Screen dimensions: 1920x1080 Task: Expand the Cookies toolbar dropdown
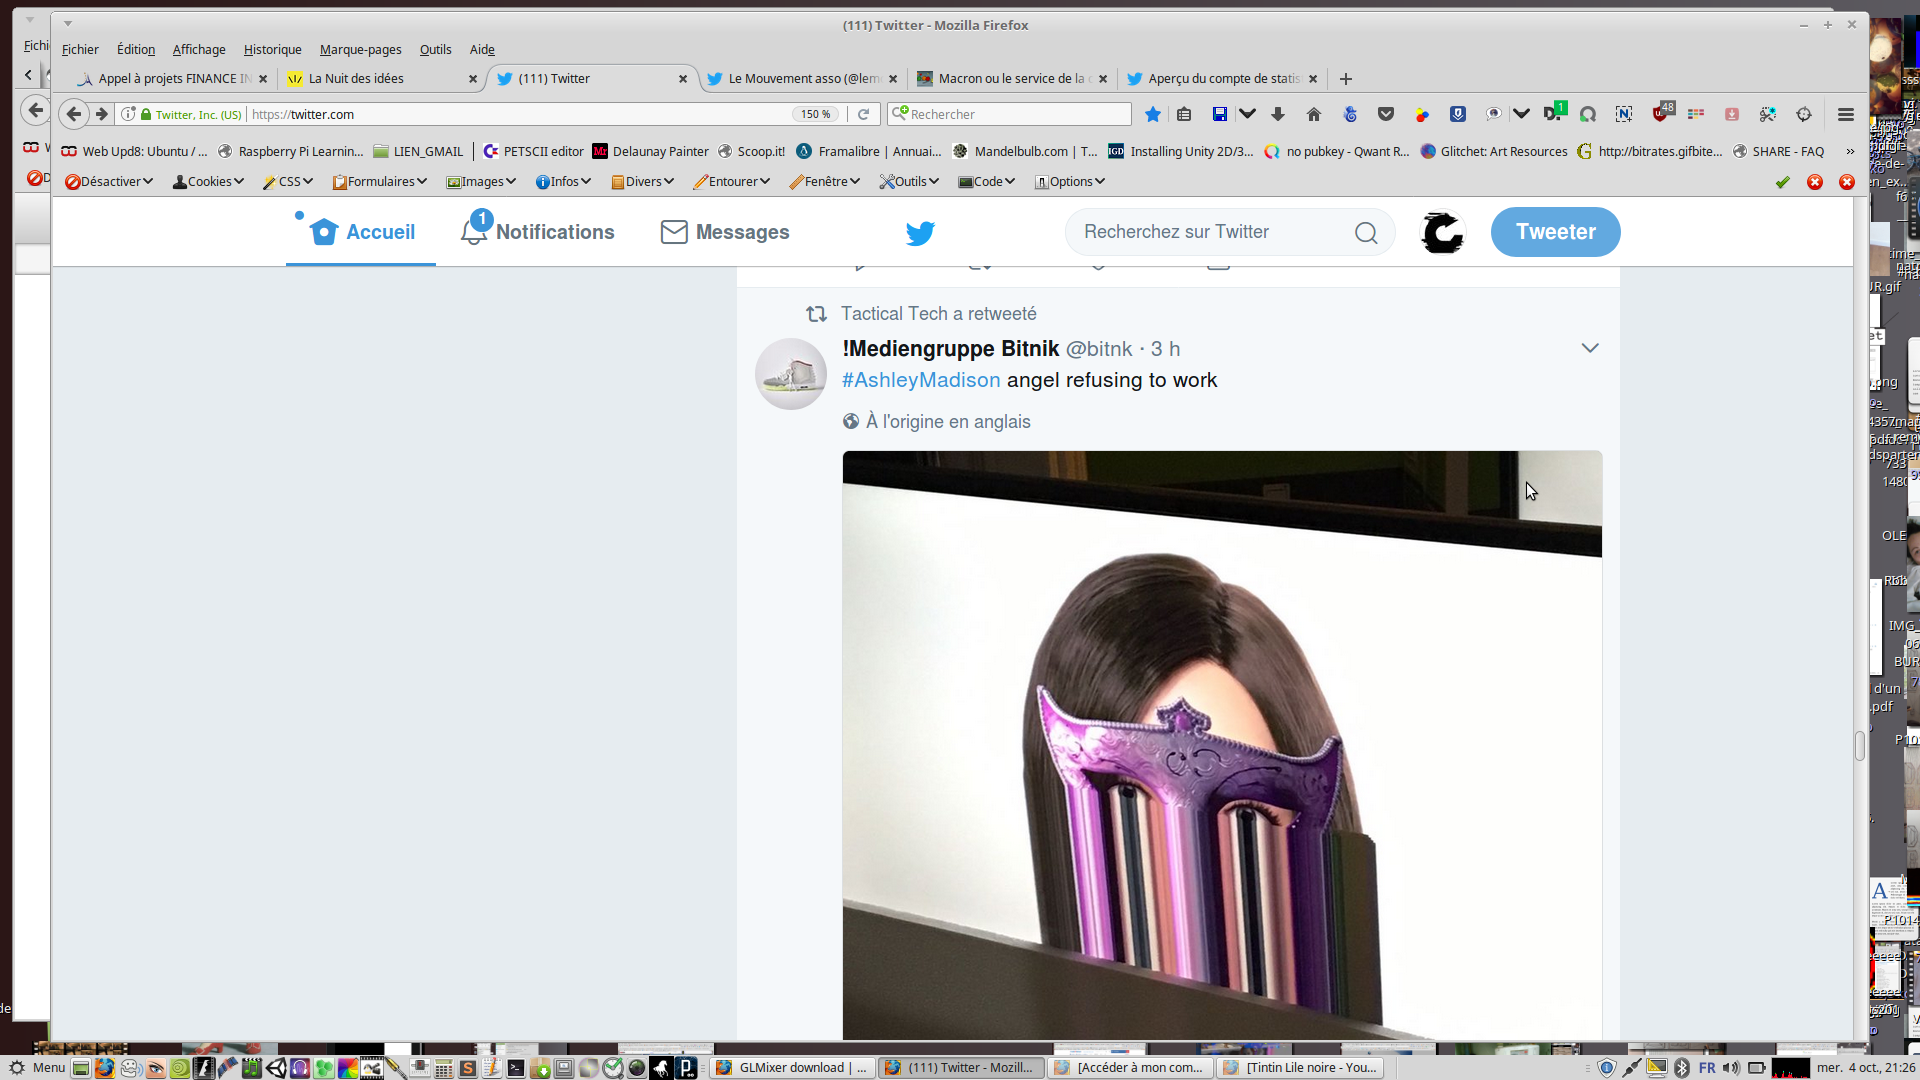click(x=208, y=181)
